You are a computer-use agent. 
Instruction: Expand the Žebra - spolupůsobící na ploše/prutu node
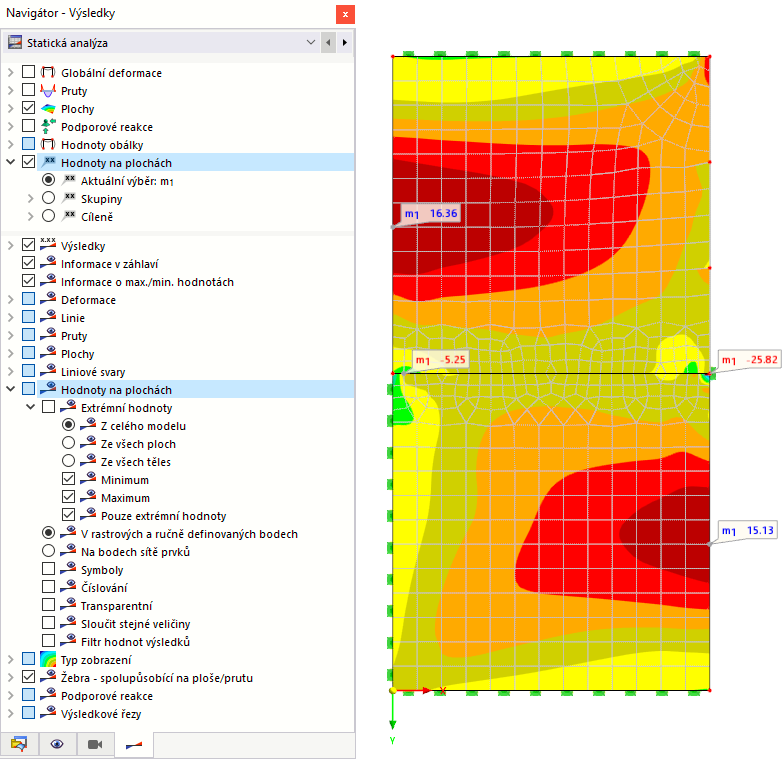(10, 677)
